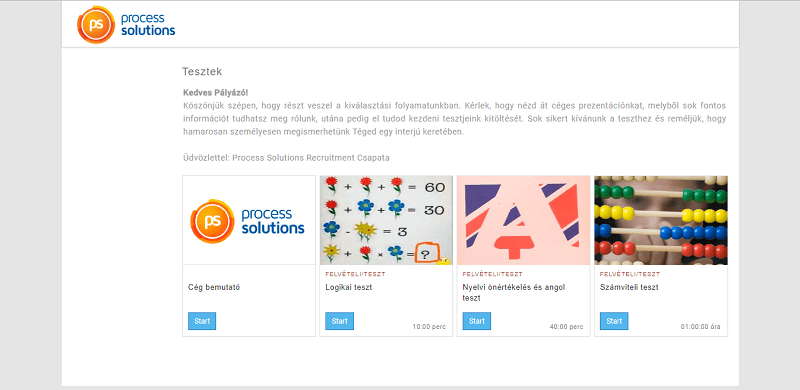Start the Számviteli teszt
The image size is (800, 390).
point(614,321)
